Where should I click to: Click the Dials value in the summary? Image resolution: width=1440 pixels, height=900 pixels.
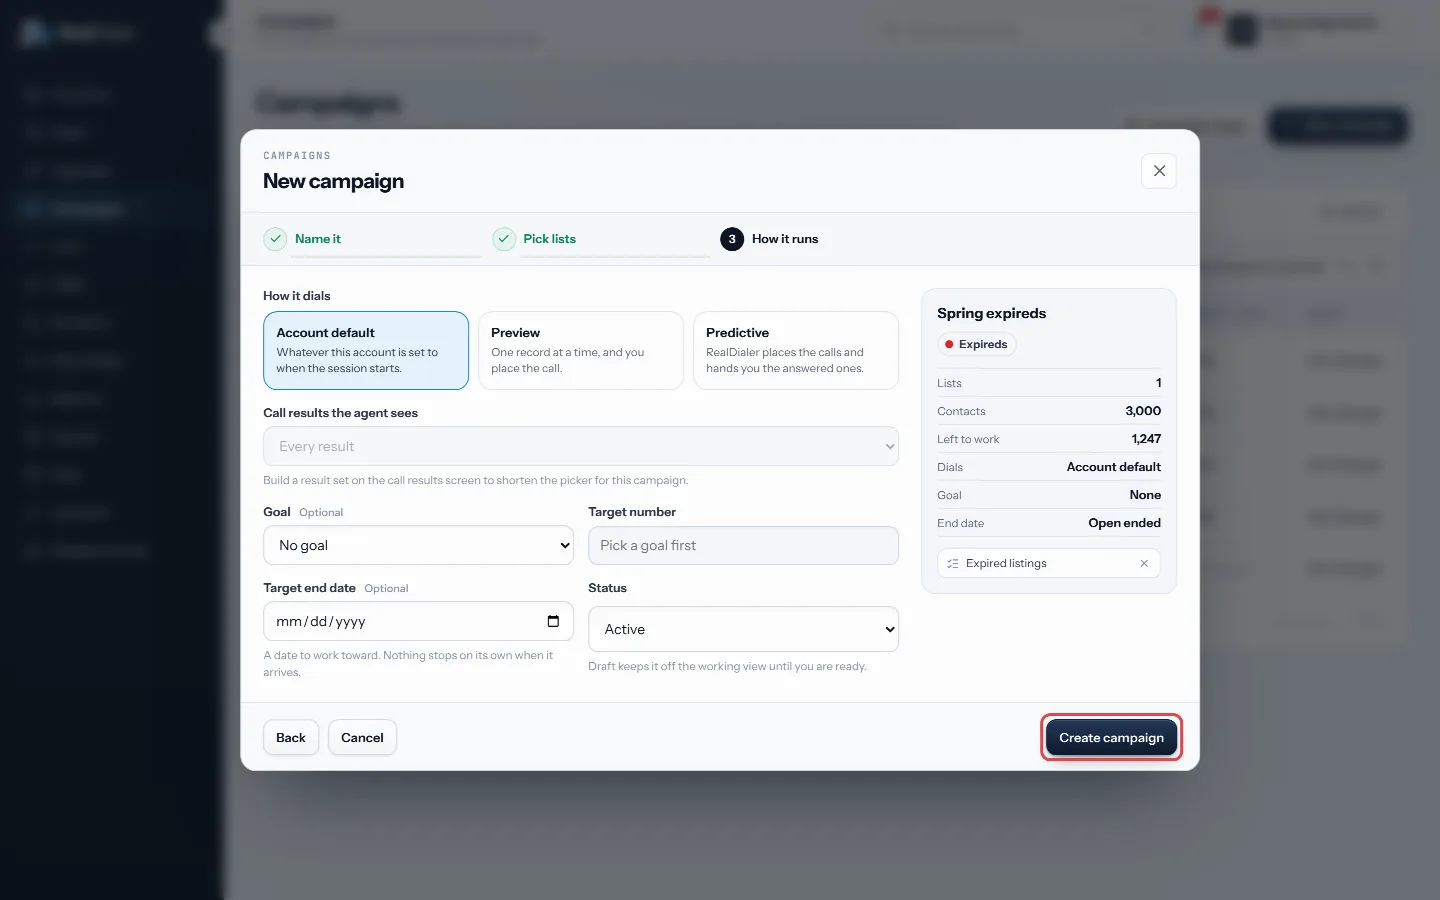(1113, 467)
